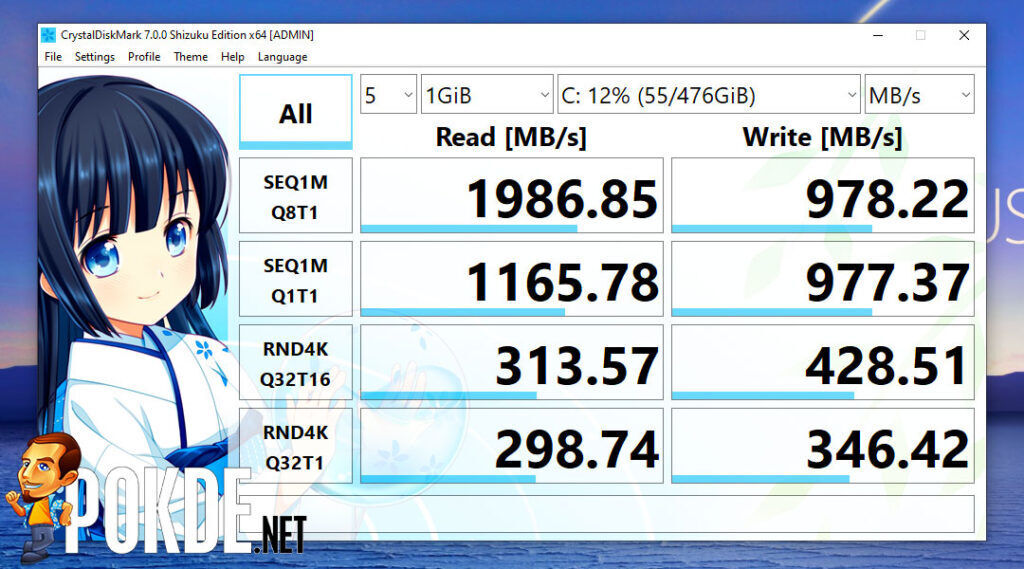Select the 428.51 write result

tap(823, 363)
